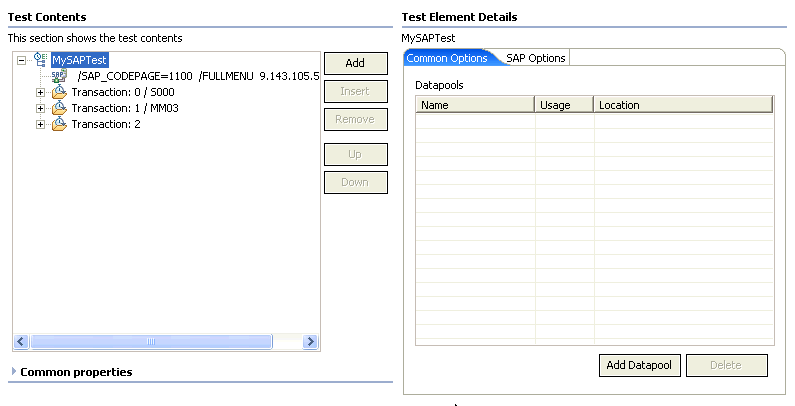Viewport: 795px width, 406px height.
Task: Click the Add Datapool button
Action: (639, 365)
